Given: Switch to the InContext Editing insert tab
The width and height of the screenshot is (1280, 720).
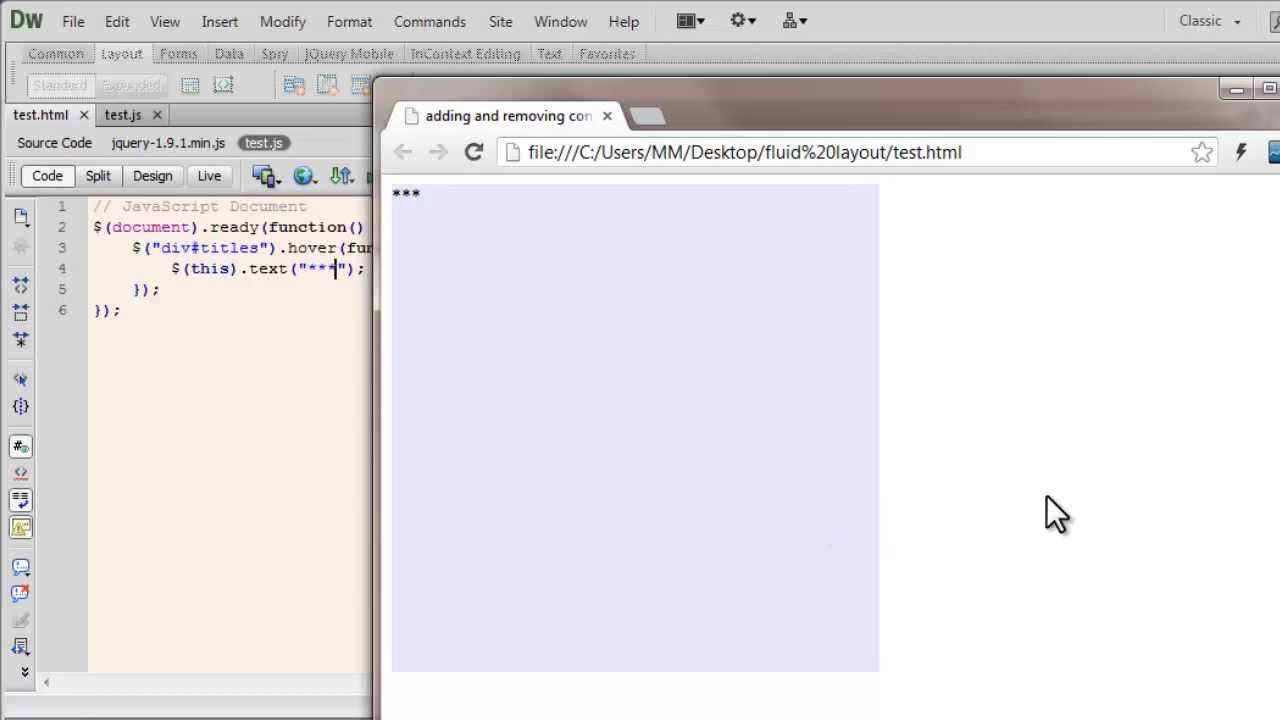Looking at the screenshot, I should coord(465,54).
